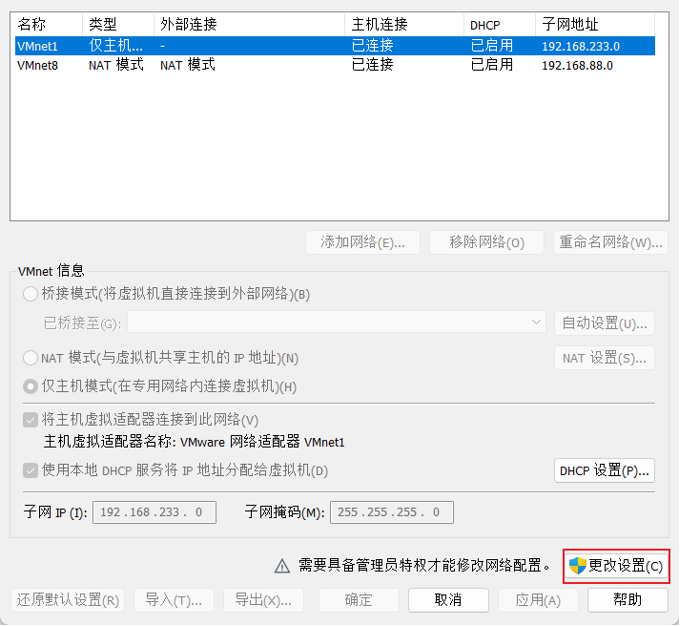Screen dimensions: 680x626
Task: Click 需要具备管理员特权才能修改网络配置 notice text
Action: [425, 566]
